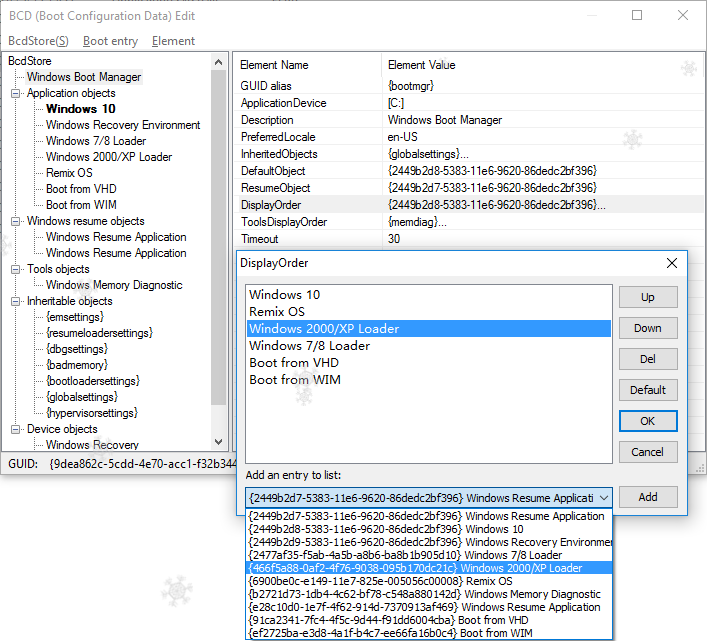Screen dimensions: 707x641
Task: Select {badmemory} in the tree
Action: (77, 365)
